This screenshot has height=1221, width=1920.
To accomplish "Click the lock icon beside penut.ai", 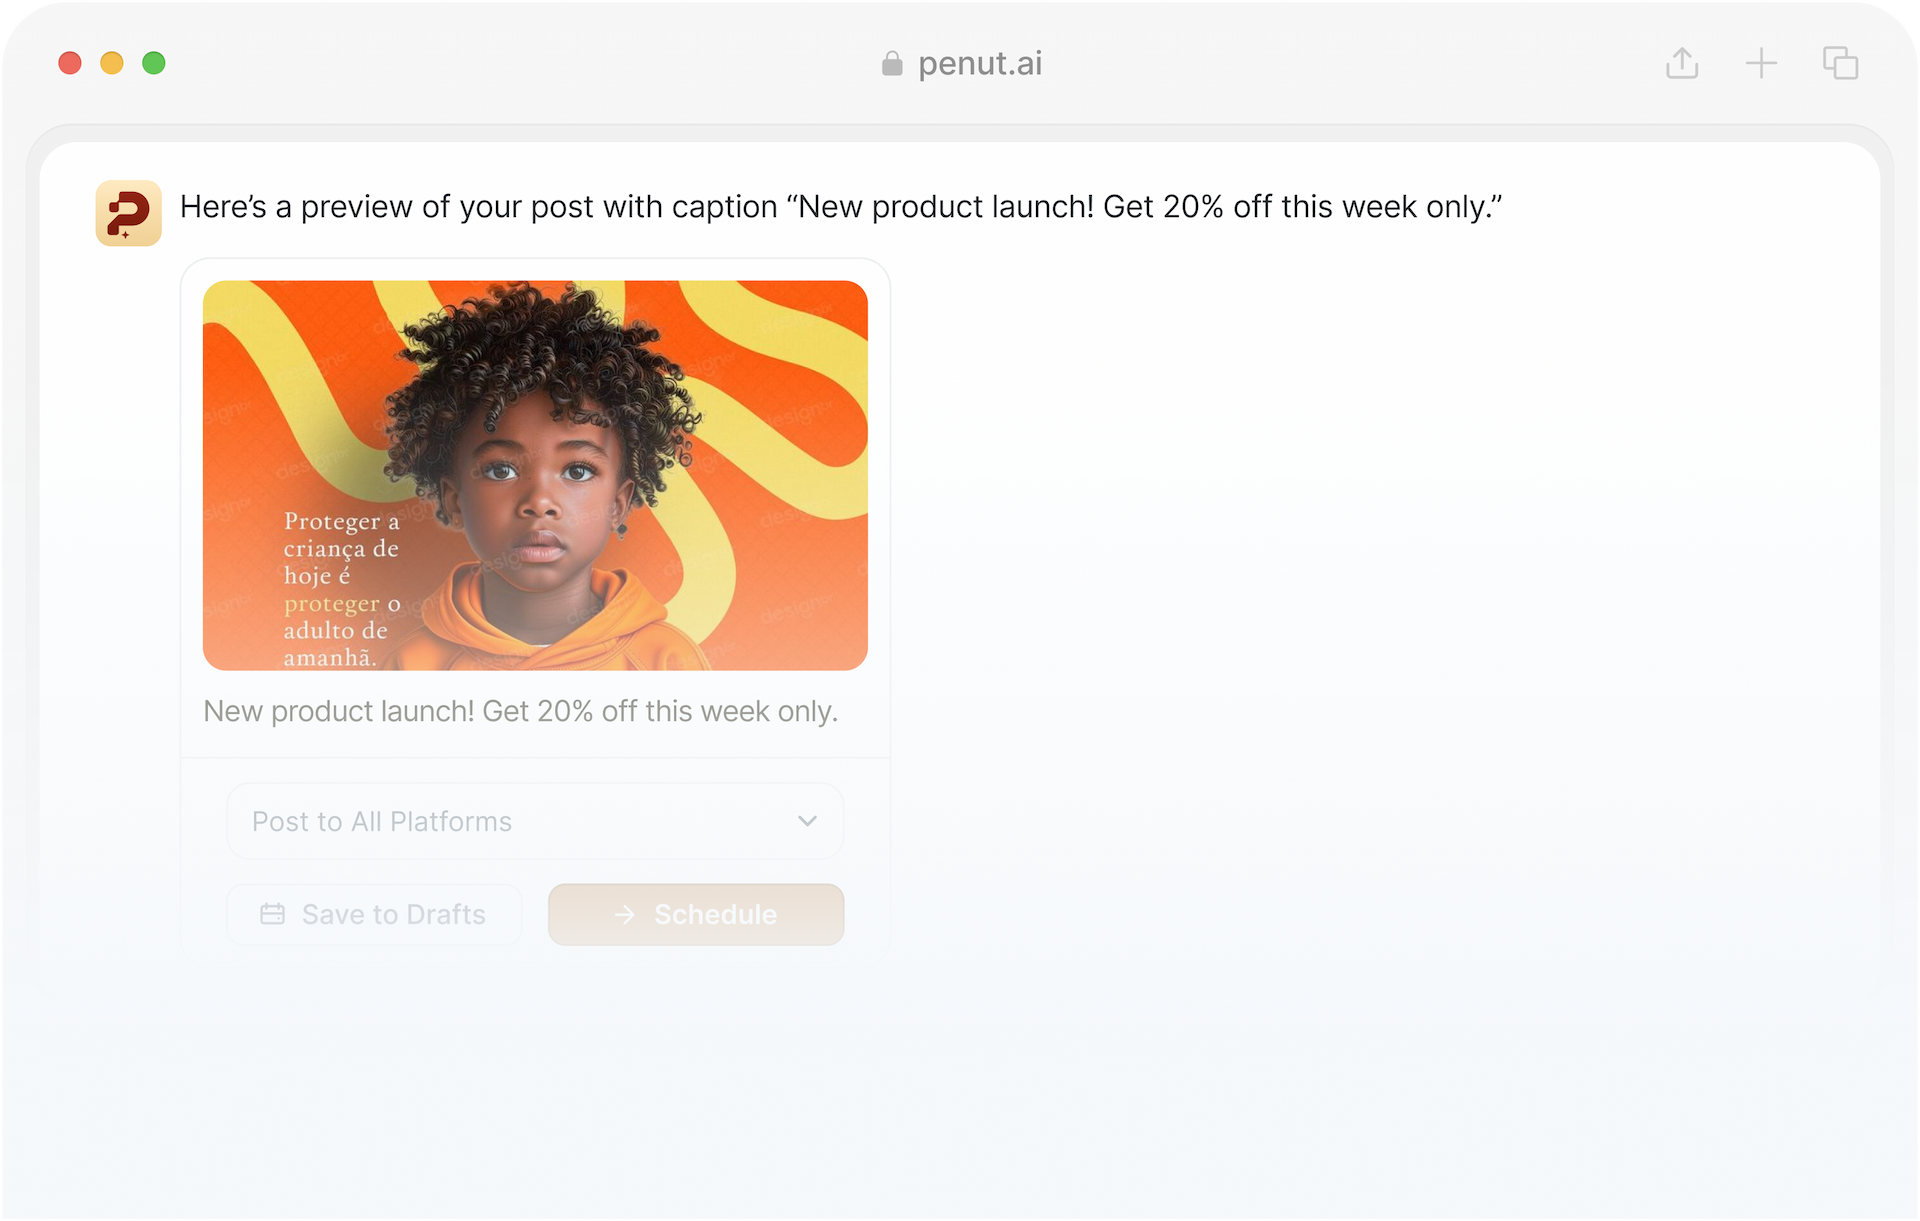I will (892, 64).
